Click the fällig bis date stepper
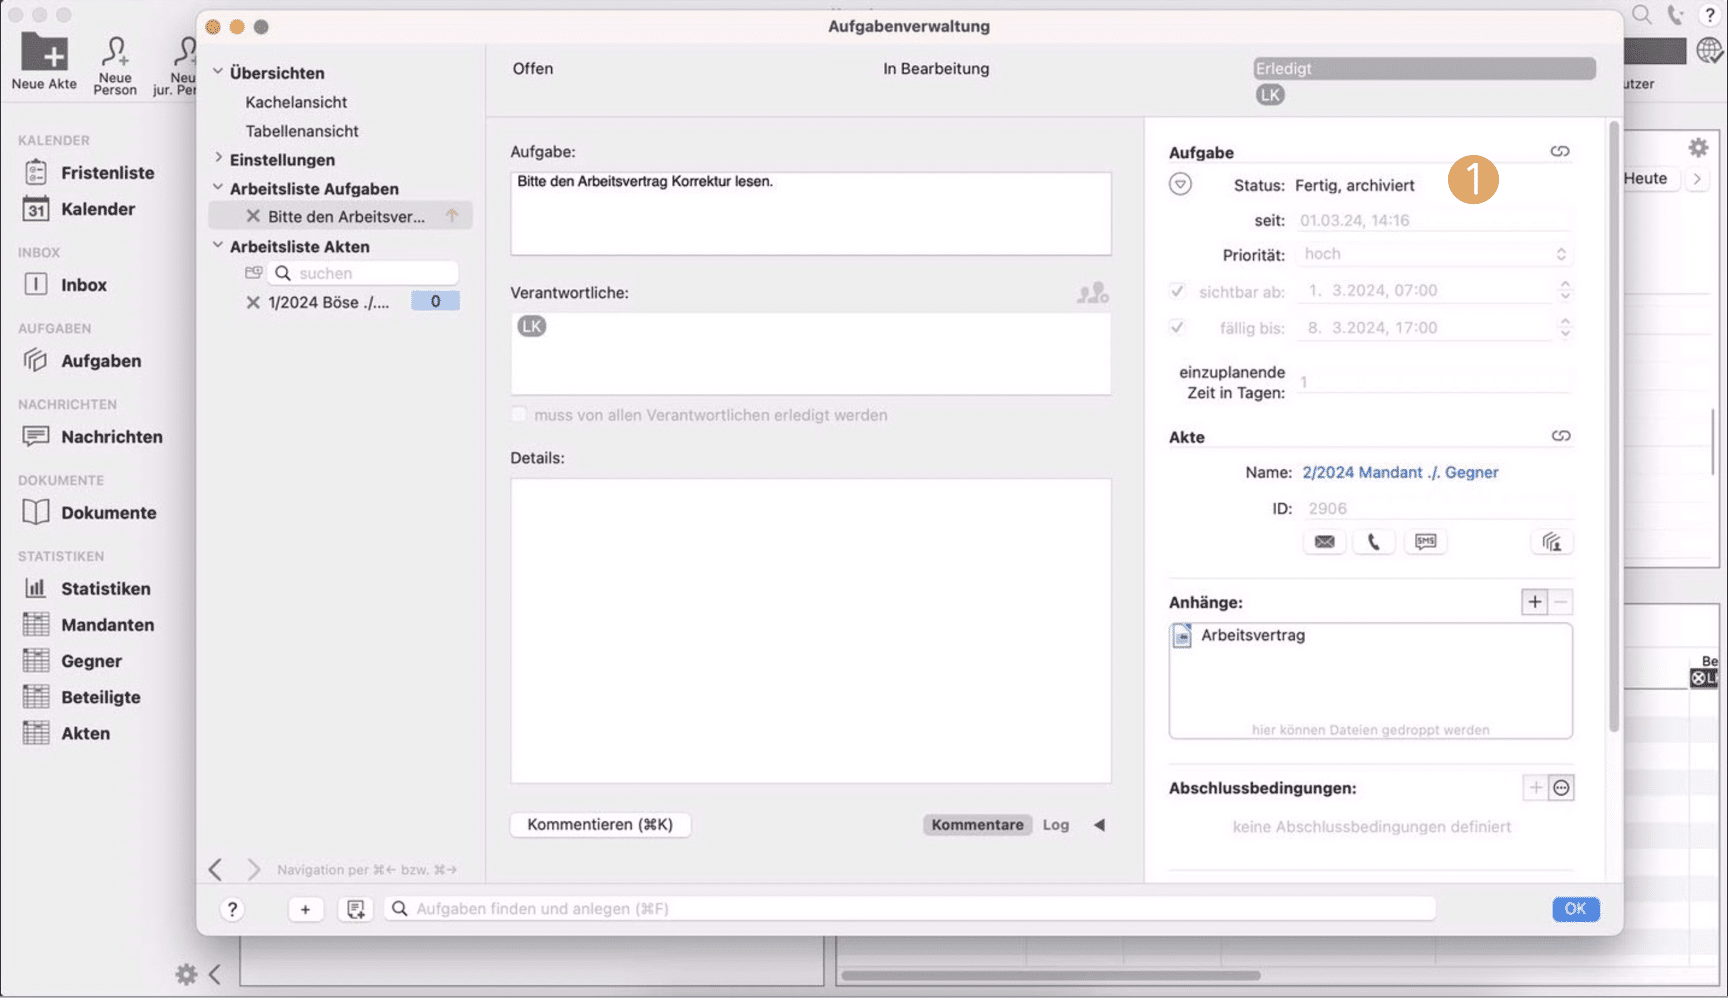This screenshot has height=998, width=1728. point(1565,327)
